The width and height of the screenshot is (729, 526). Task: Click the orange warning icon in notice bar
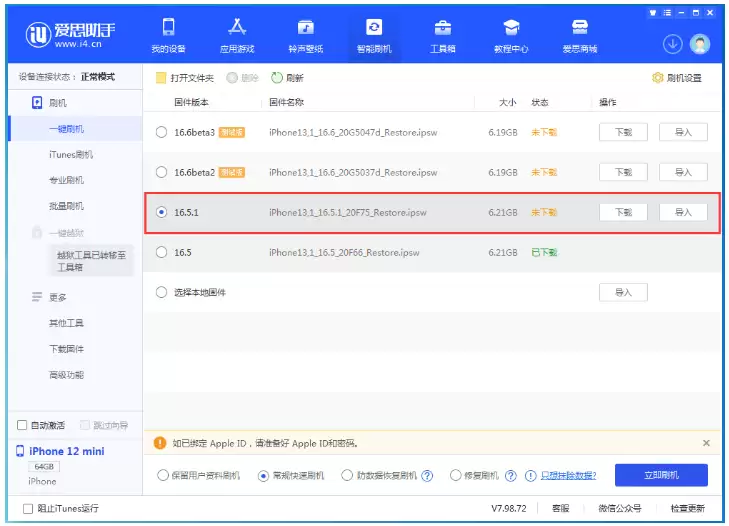tap(160, 443)
